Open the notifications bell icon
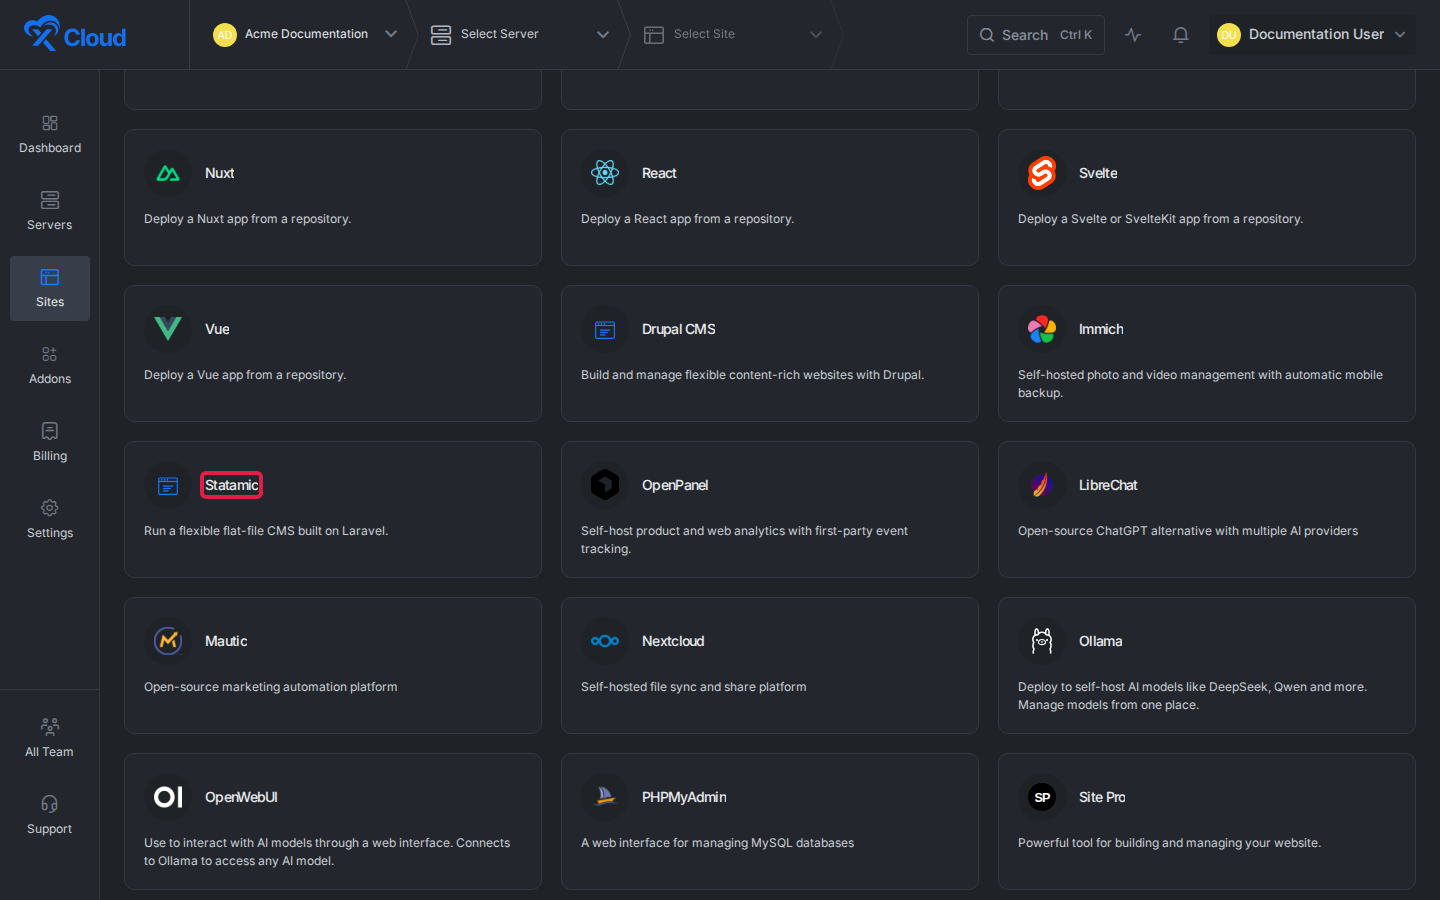The height and width of the screenshot is (900, 1440). coord(1181,34)
